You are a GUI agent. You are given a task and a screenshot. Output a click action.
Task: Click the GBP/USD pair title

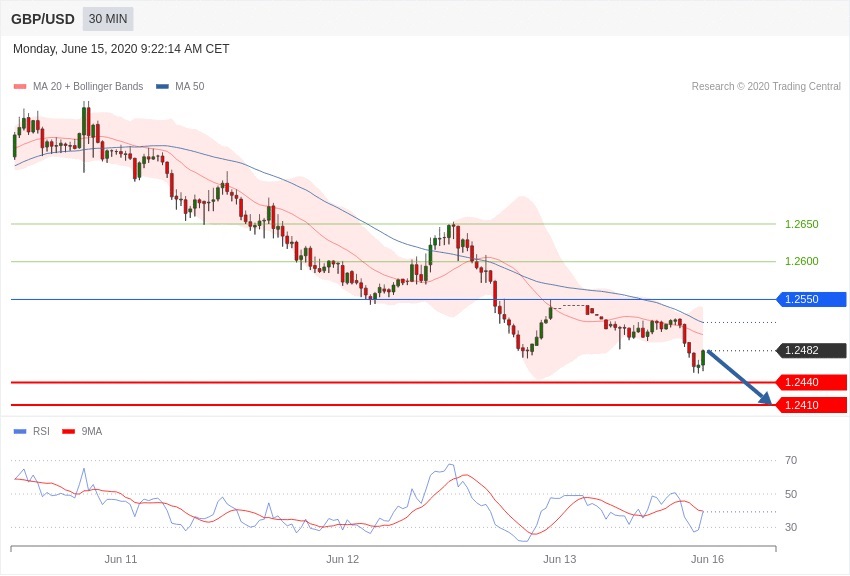43,19
